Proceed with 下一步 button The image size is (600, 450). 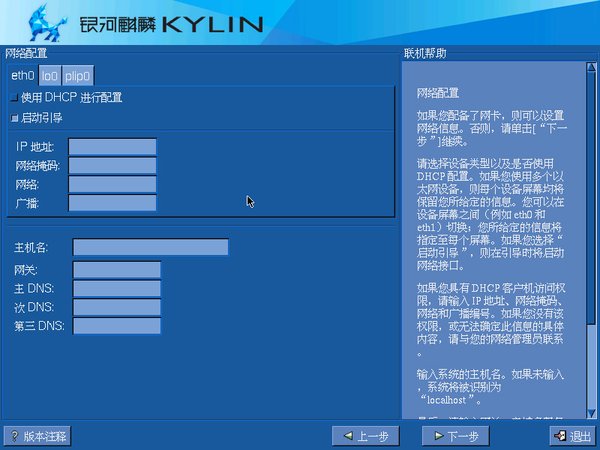[456, 436]
